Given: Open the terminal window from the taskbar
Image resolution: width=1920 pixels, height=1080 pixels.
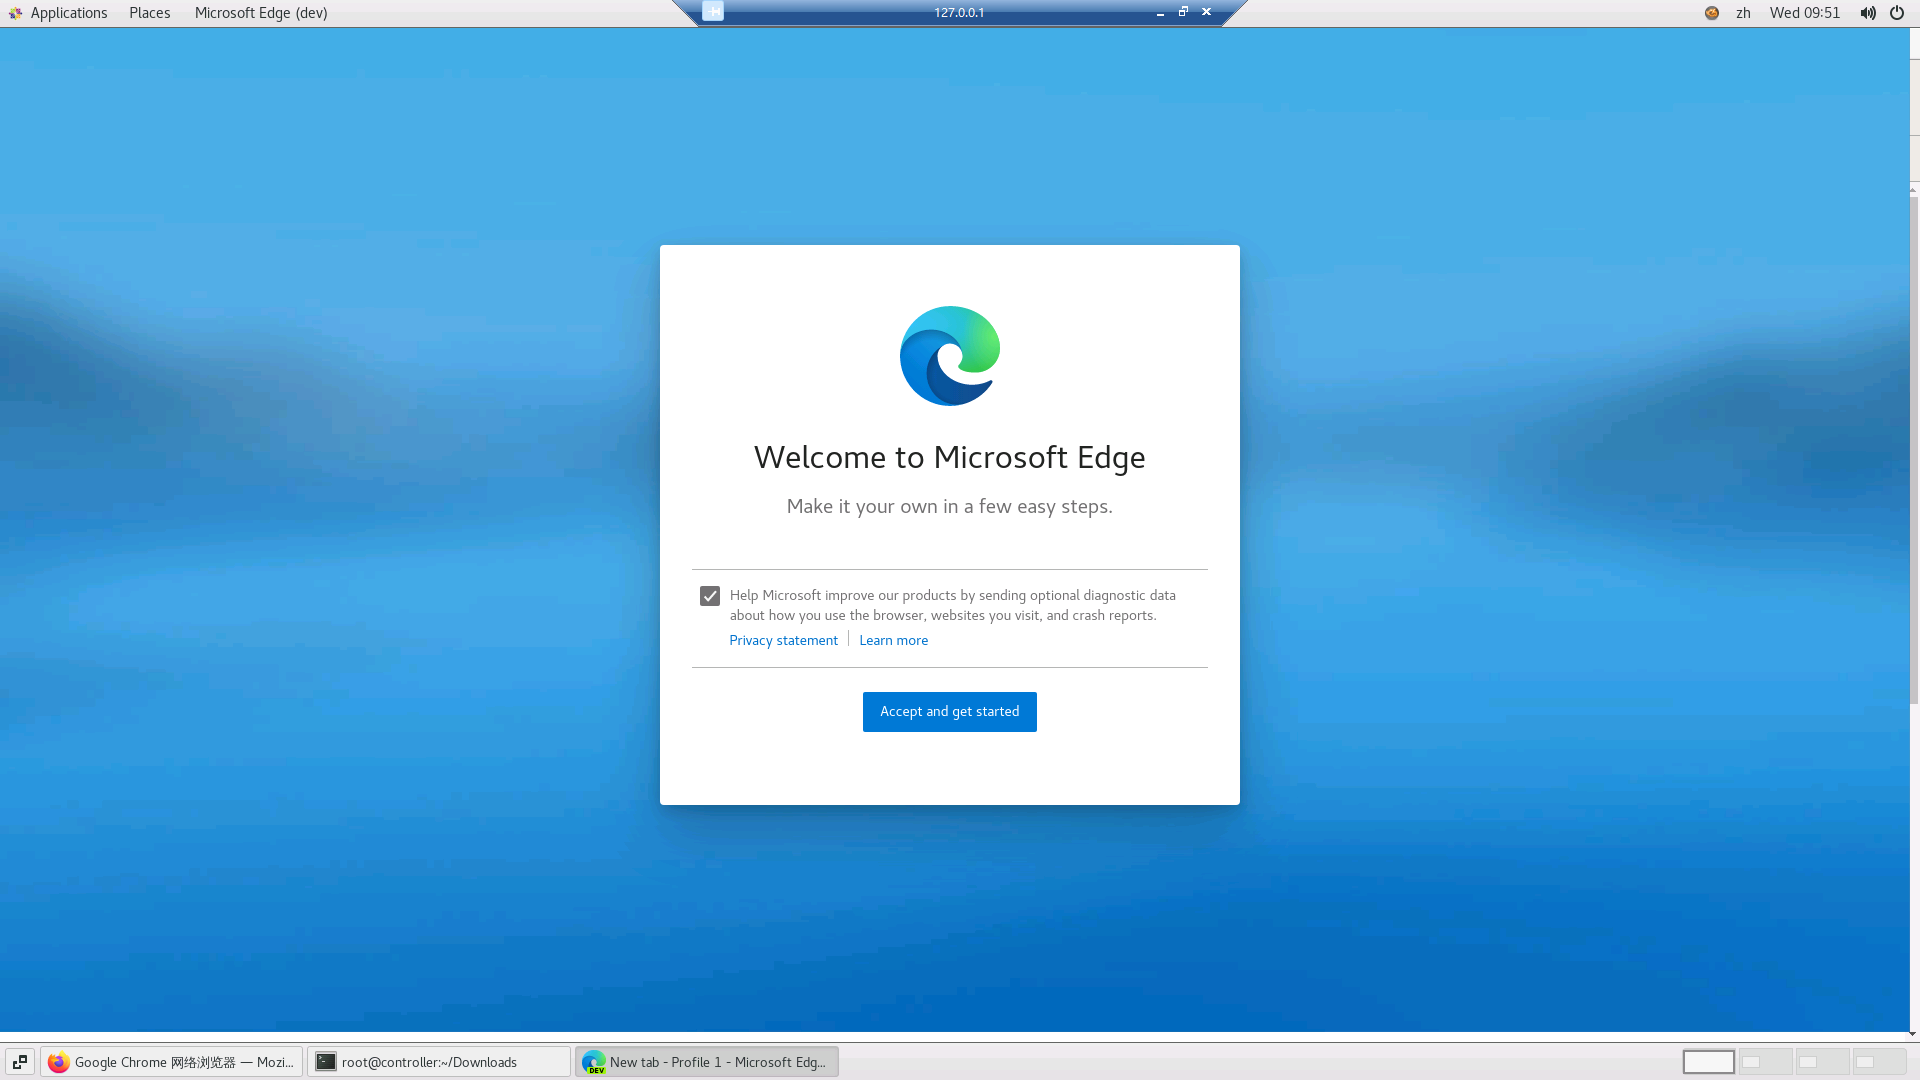Looking at the screenshot, I should [x=440, y=1062].
